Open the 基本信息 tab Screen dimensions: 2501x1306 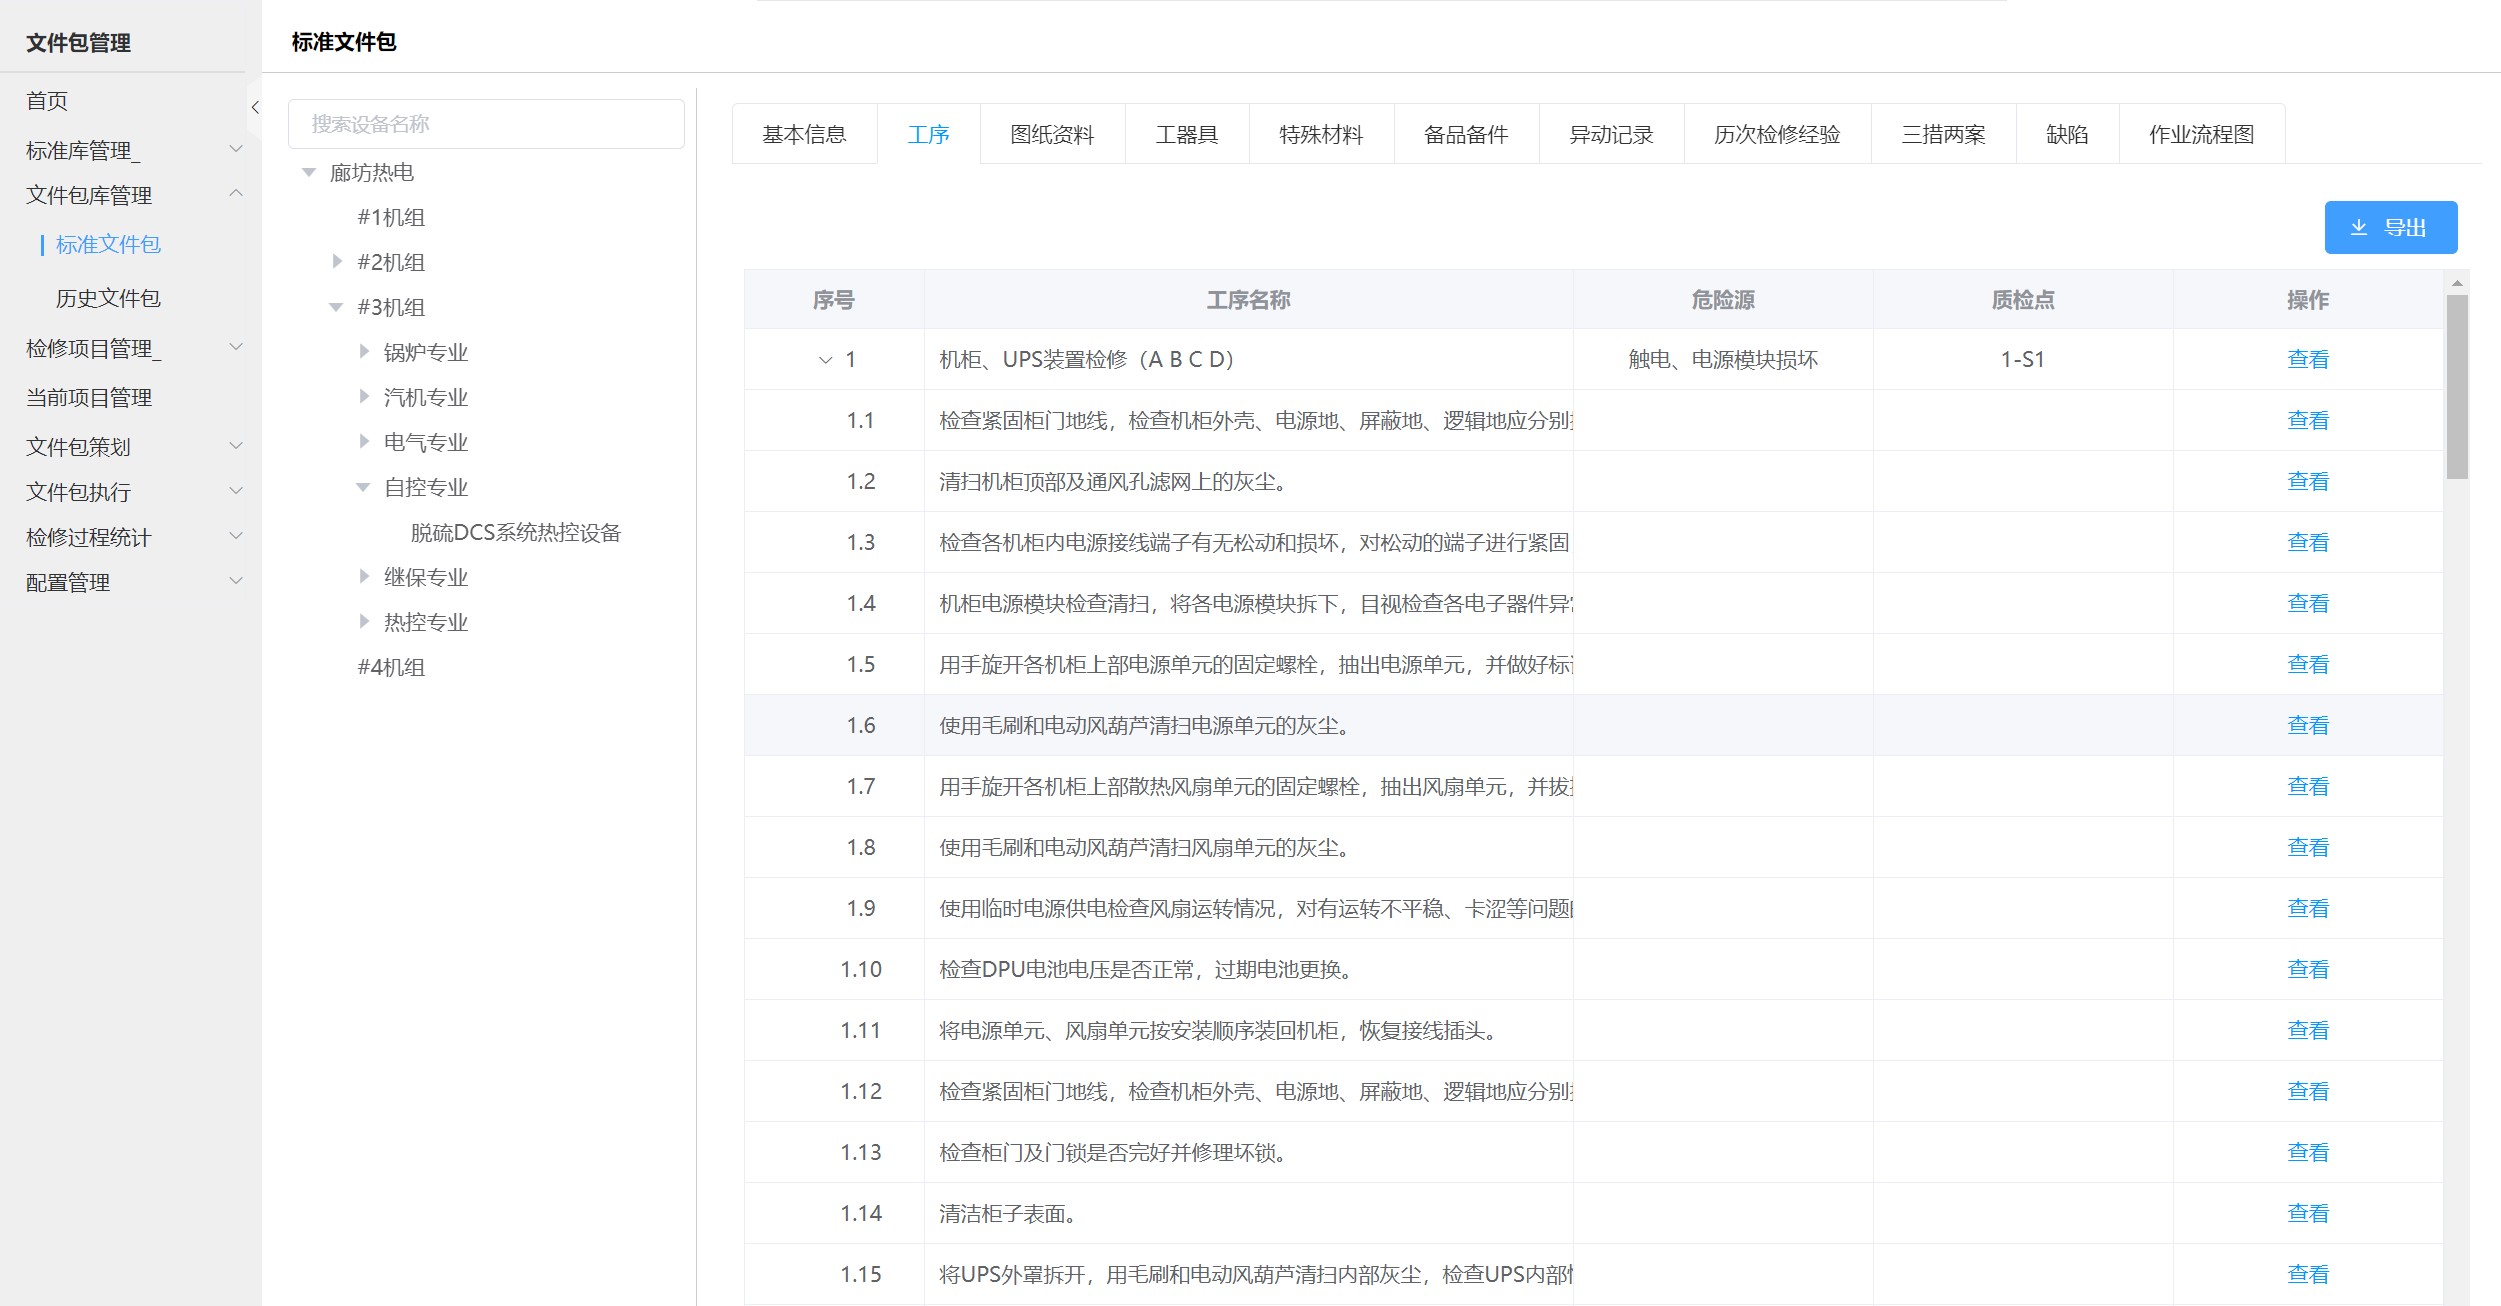[804, 134]
